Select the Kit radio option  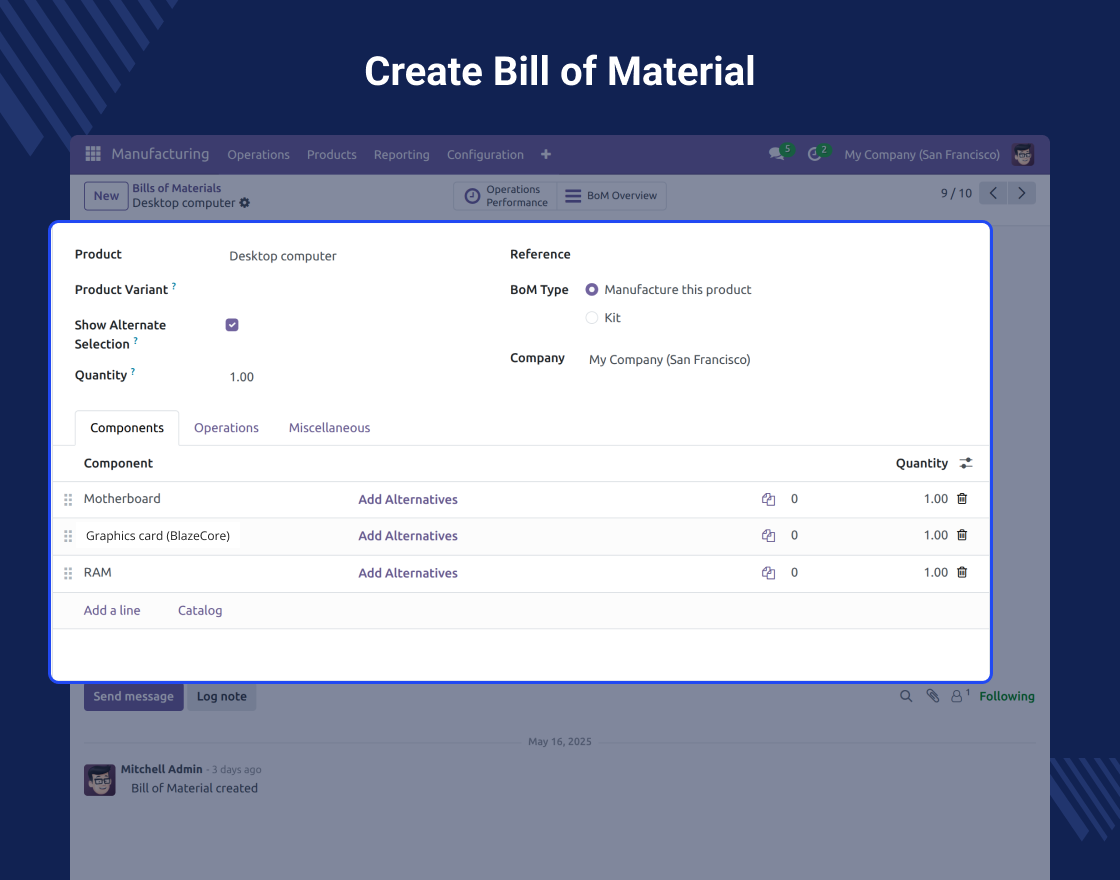coord(591,318)
